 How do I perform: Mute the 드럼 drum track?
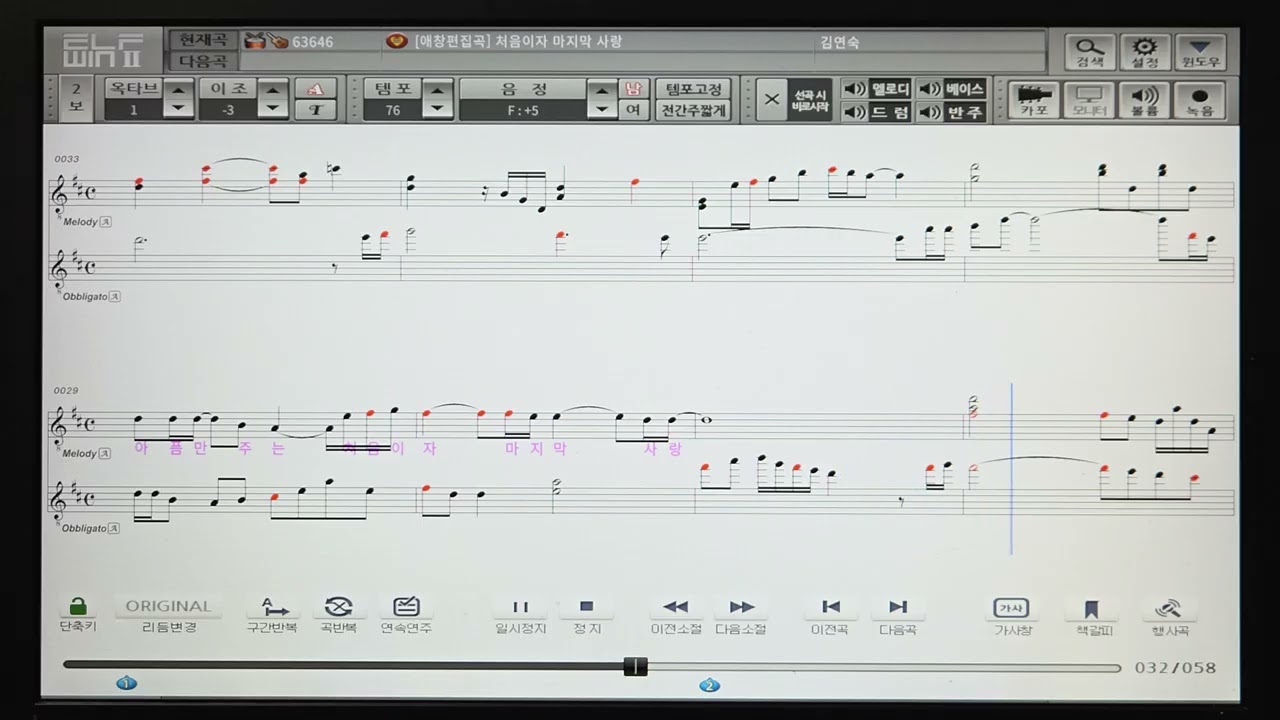[875, 111]
